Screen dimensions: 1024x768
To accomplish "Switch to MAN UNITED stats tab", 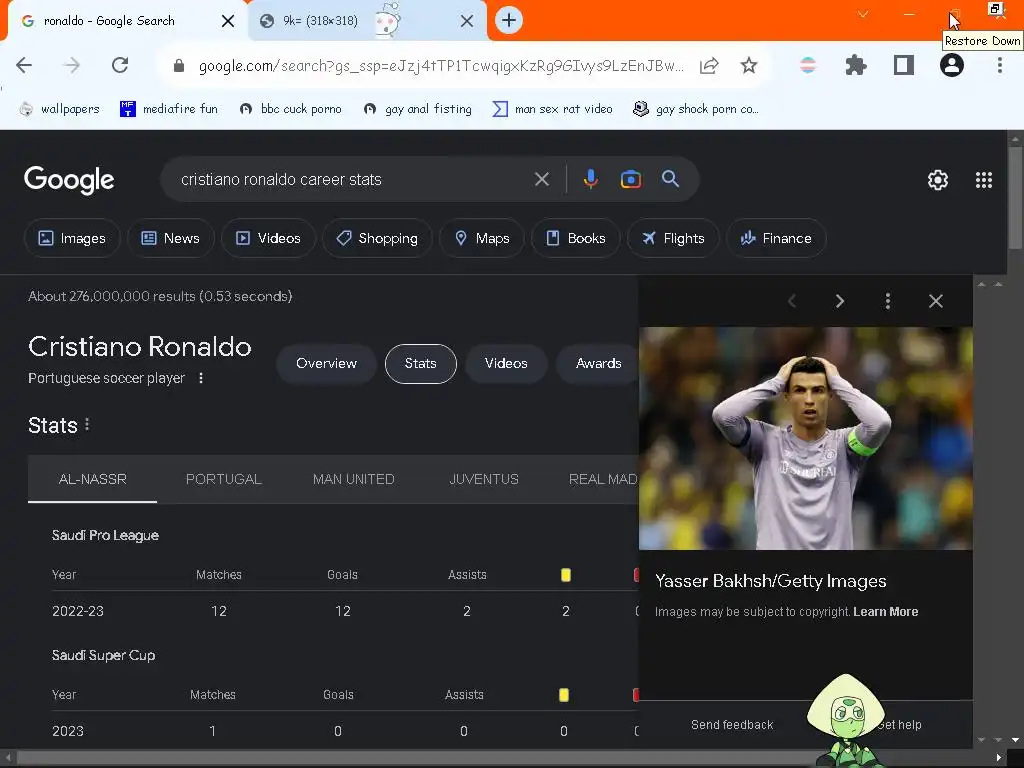I will [353, 479].
